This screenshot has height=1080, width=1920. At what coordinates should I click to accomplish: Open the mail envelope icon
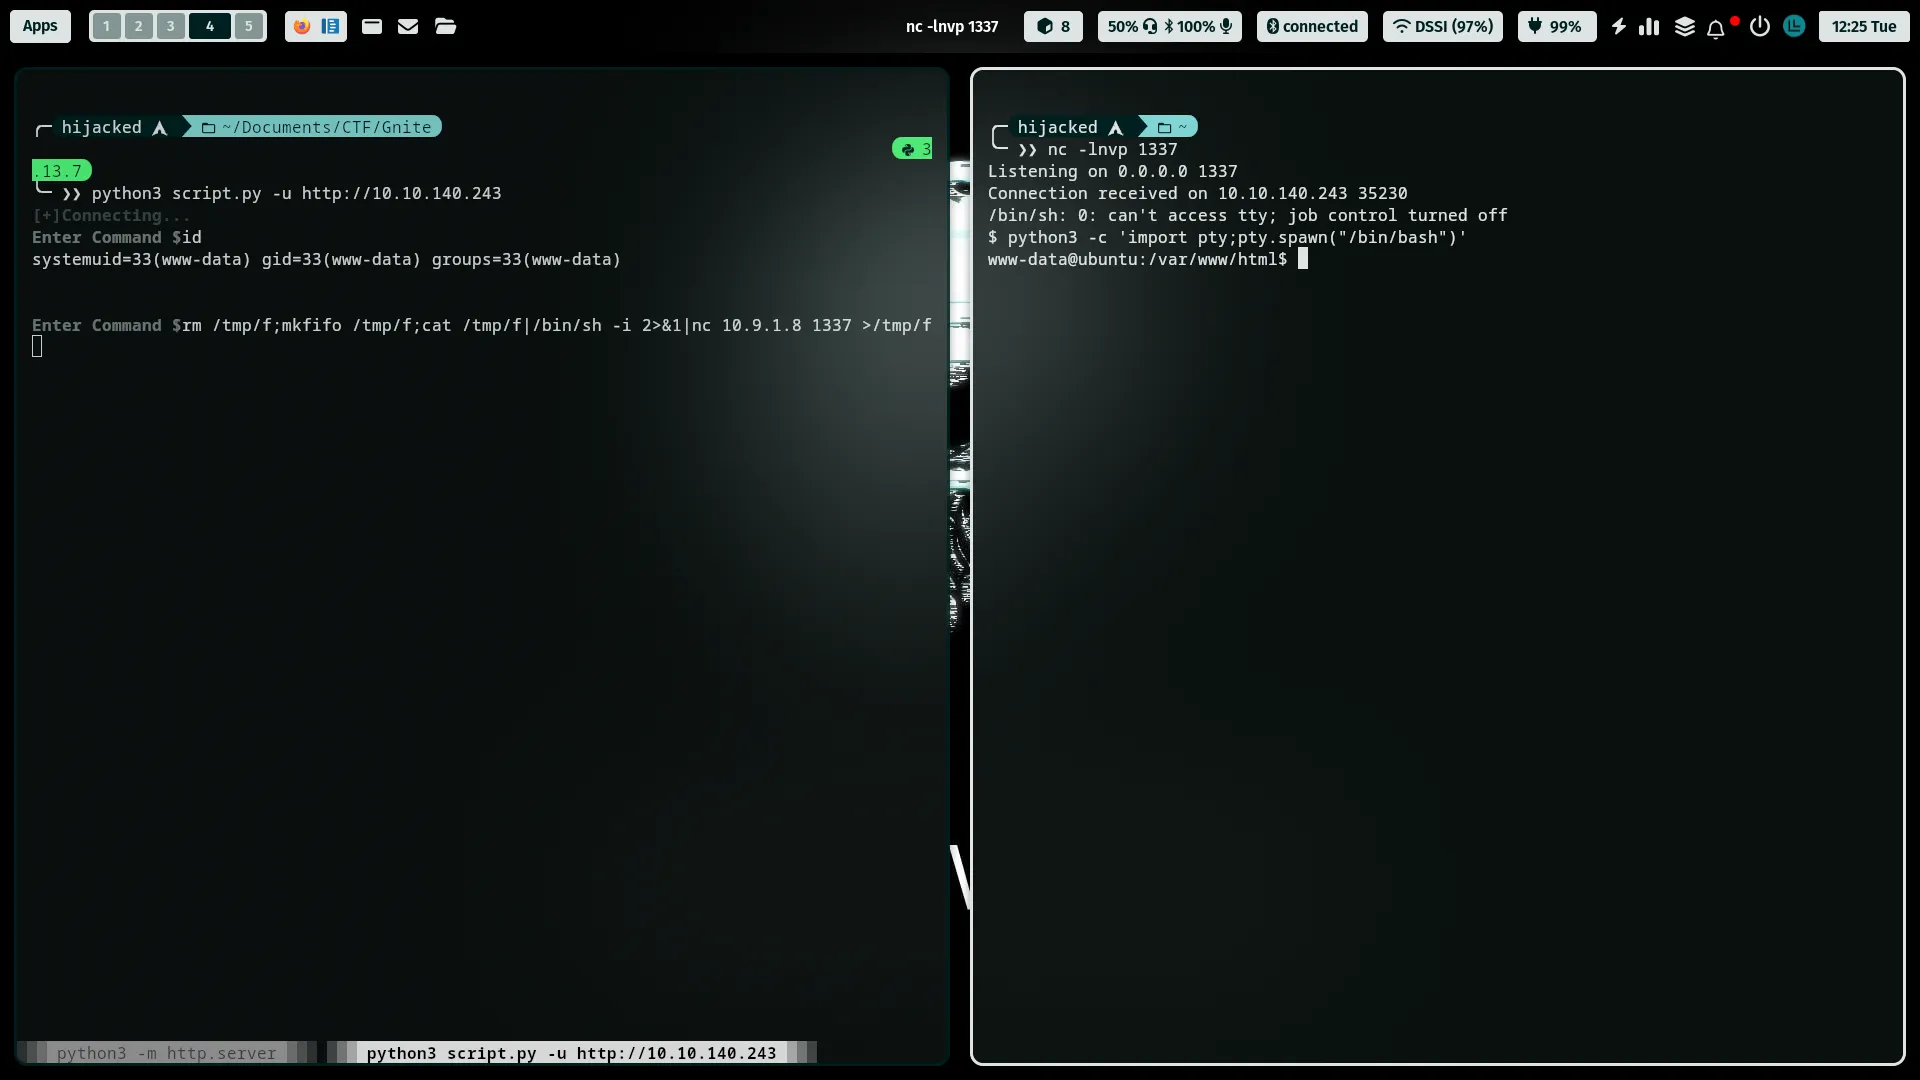click(x=408, y=26)
